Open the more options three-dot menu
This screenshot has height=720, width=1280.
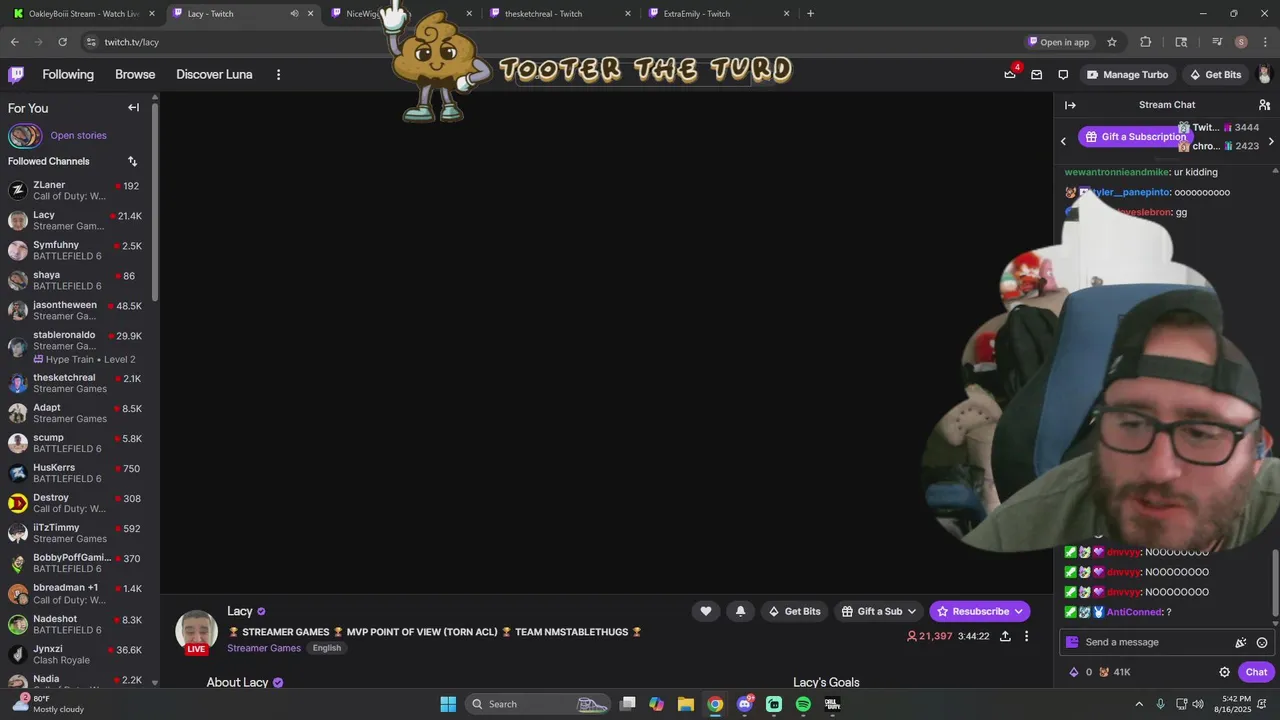click(278, 74)
